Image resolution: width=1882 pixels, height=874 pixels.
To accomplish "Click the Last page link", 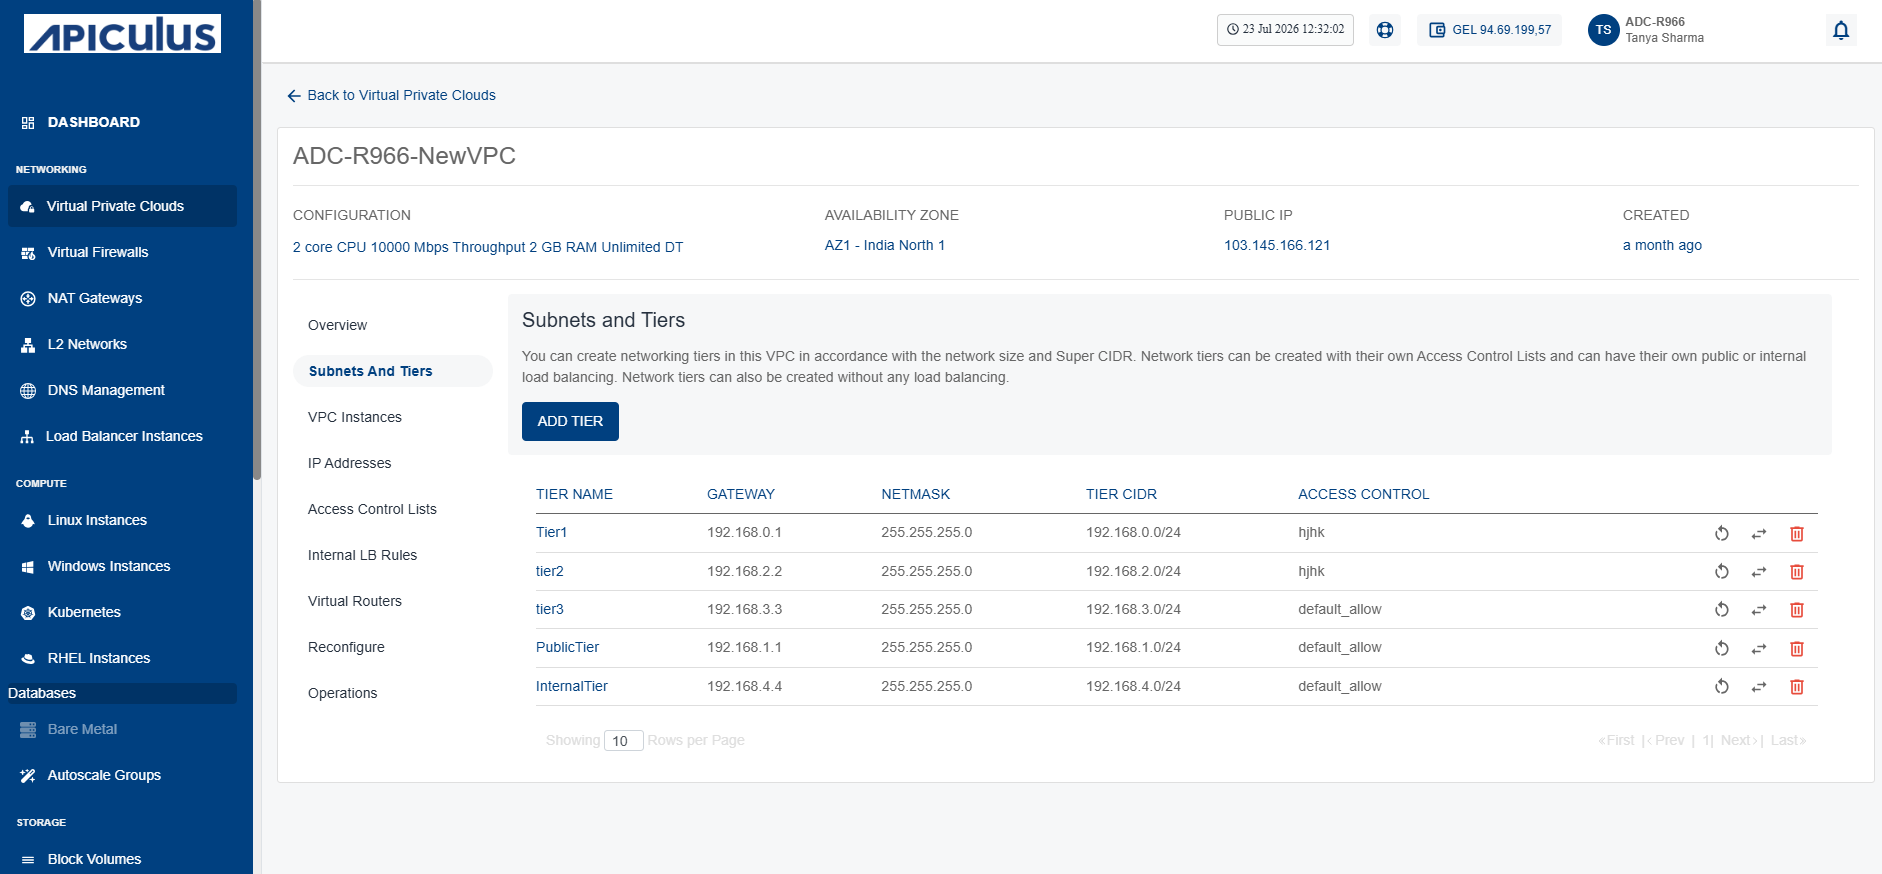I will (1788, 740).
